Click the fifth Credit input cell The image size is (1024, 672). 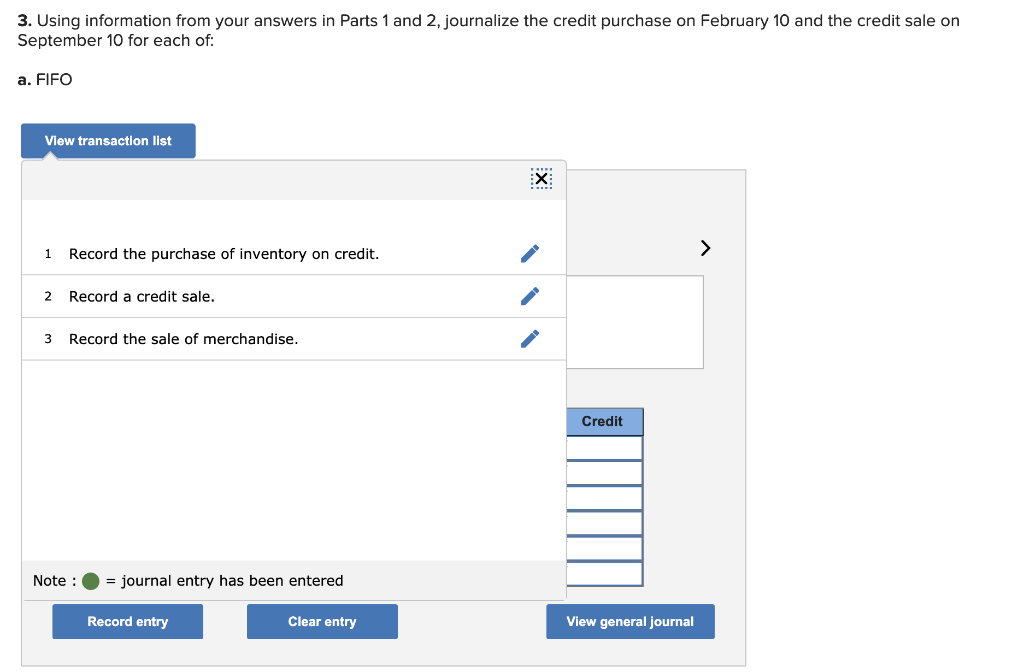[604, 548]
